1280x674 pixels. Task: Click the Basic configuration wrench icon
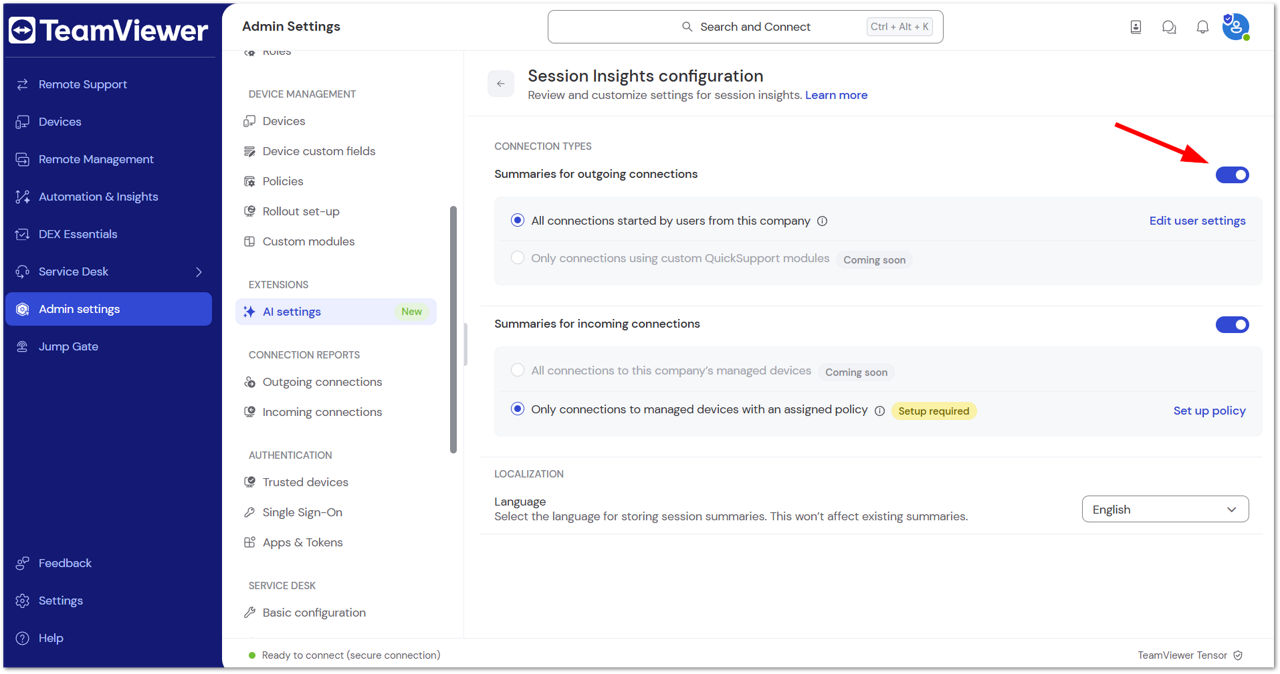[x=250, y=613]
